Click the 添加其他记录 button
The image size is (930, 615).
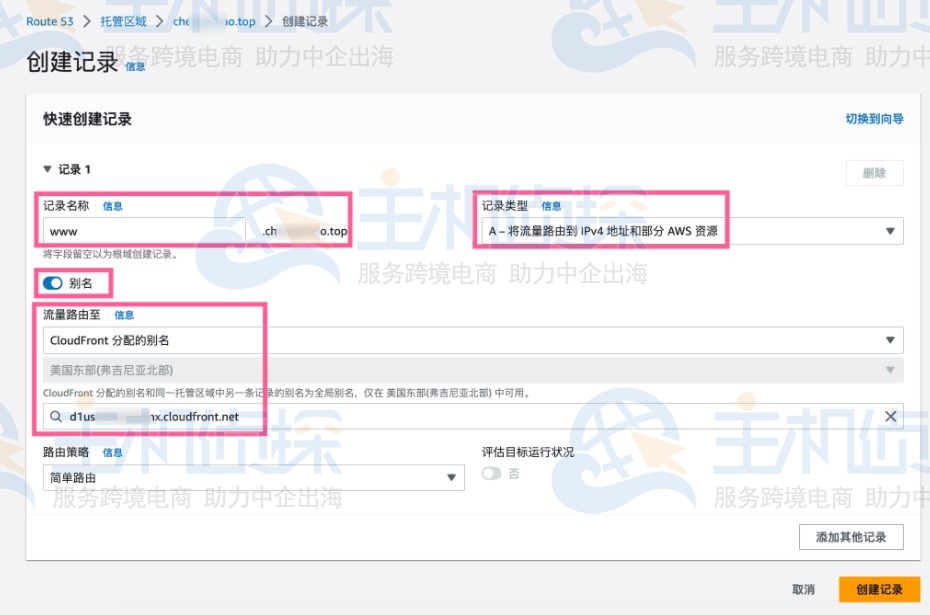pyautogui.click(x=850, y=537)
